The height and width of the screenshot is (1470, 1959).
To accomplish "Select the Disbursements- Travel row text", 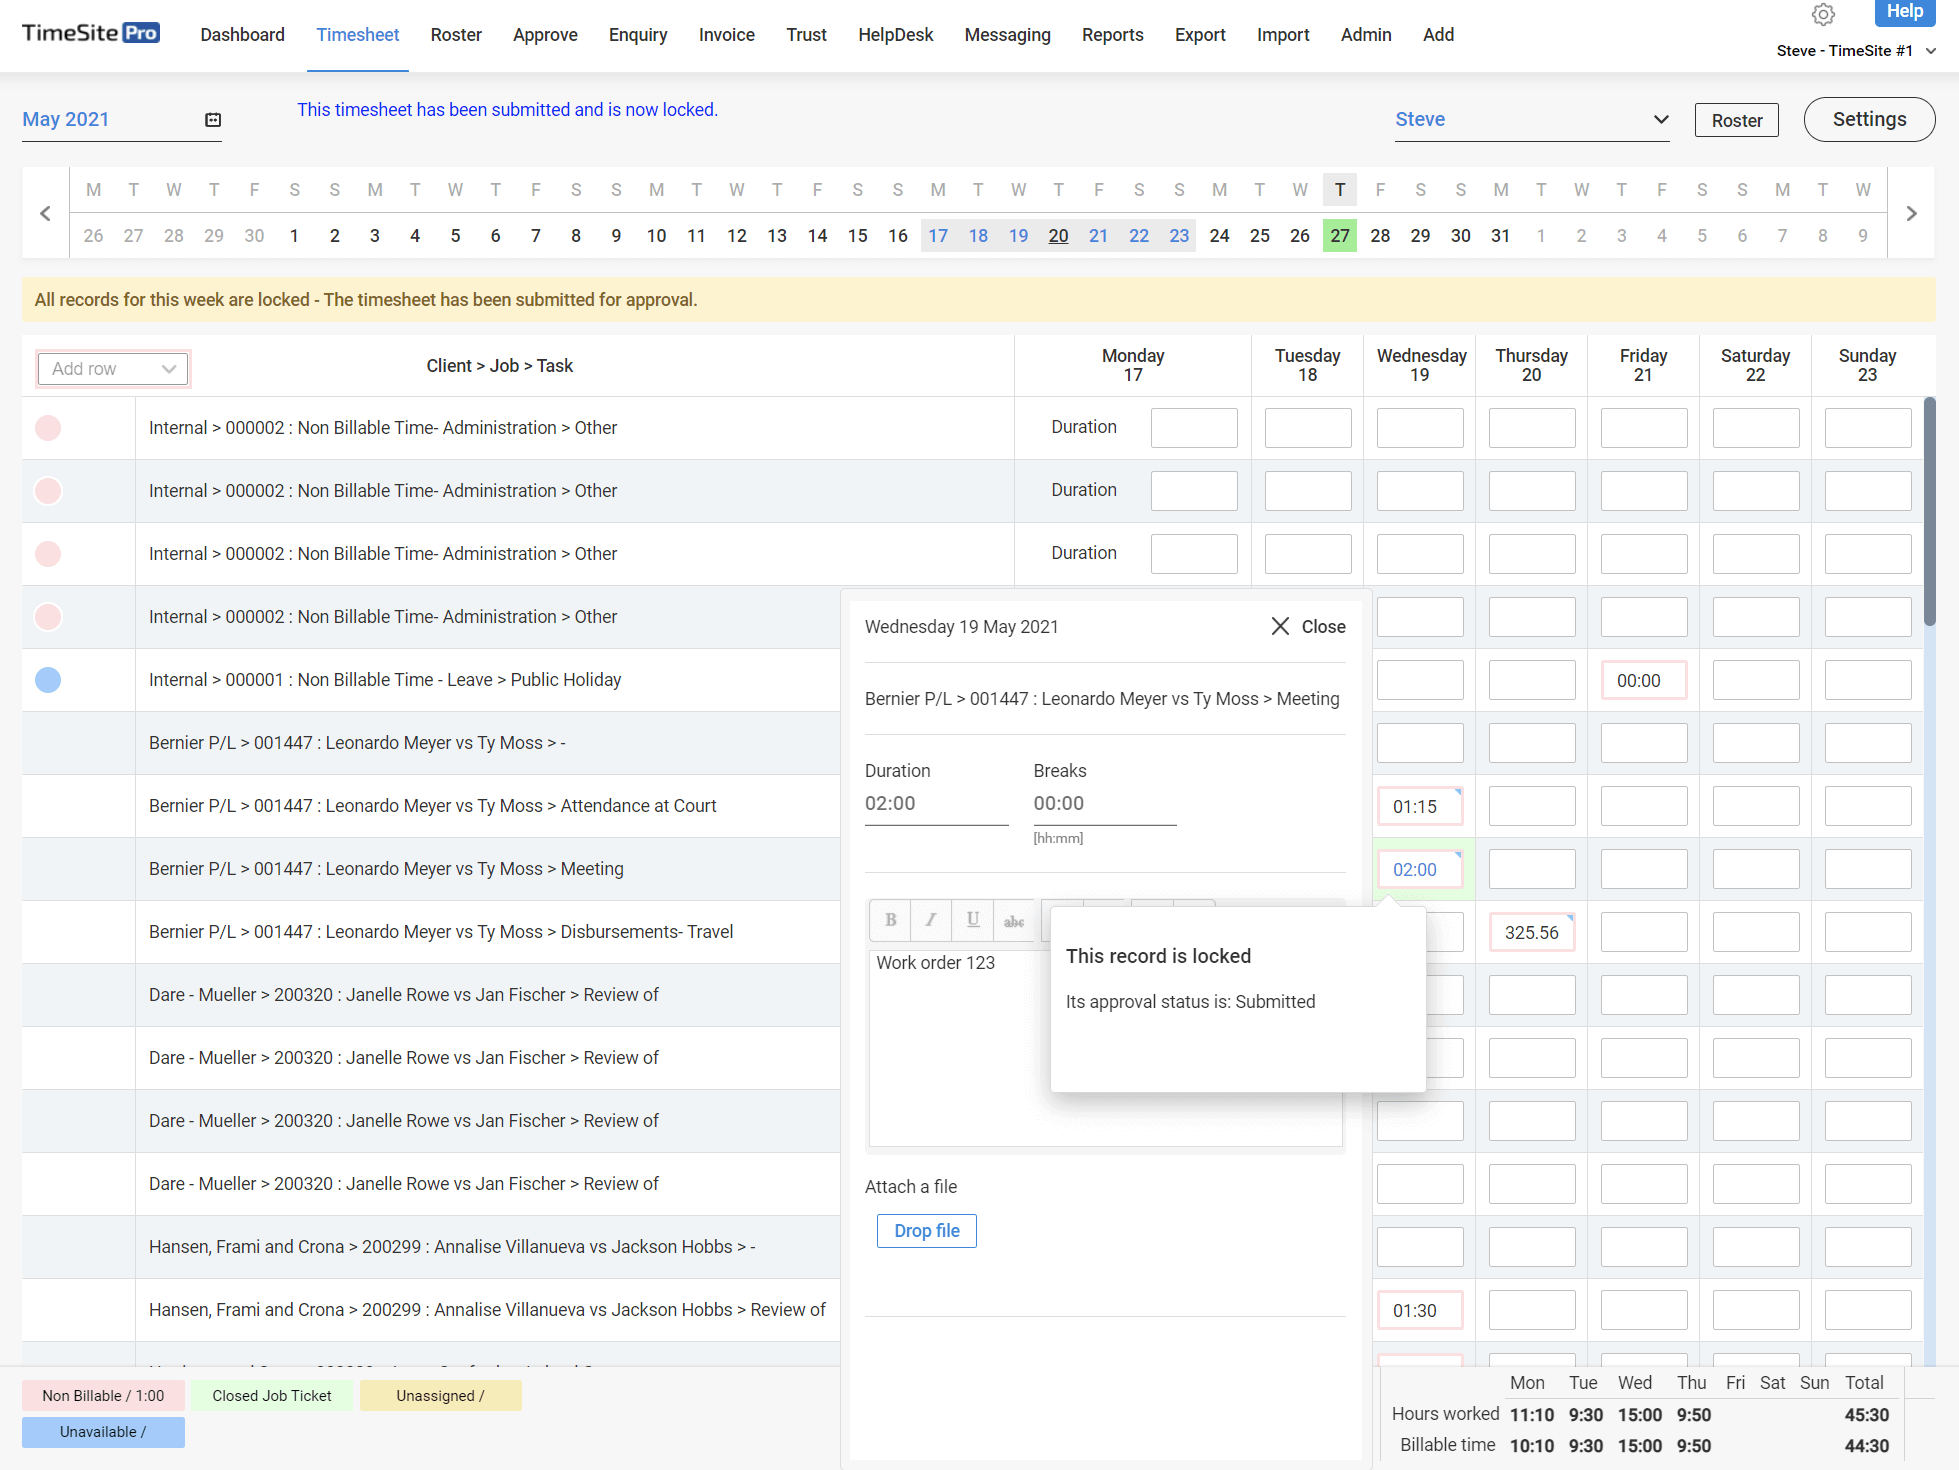I will coord(441,932).
